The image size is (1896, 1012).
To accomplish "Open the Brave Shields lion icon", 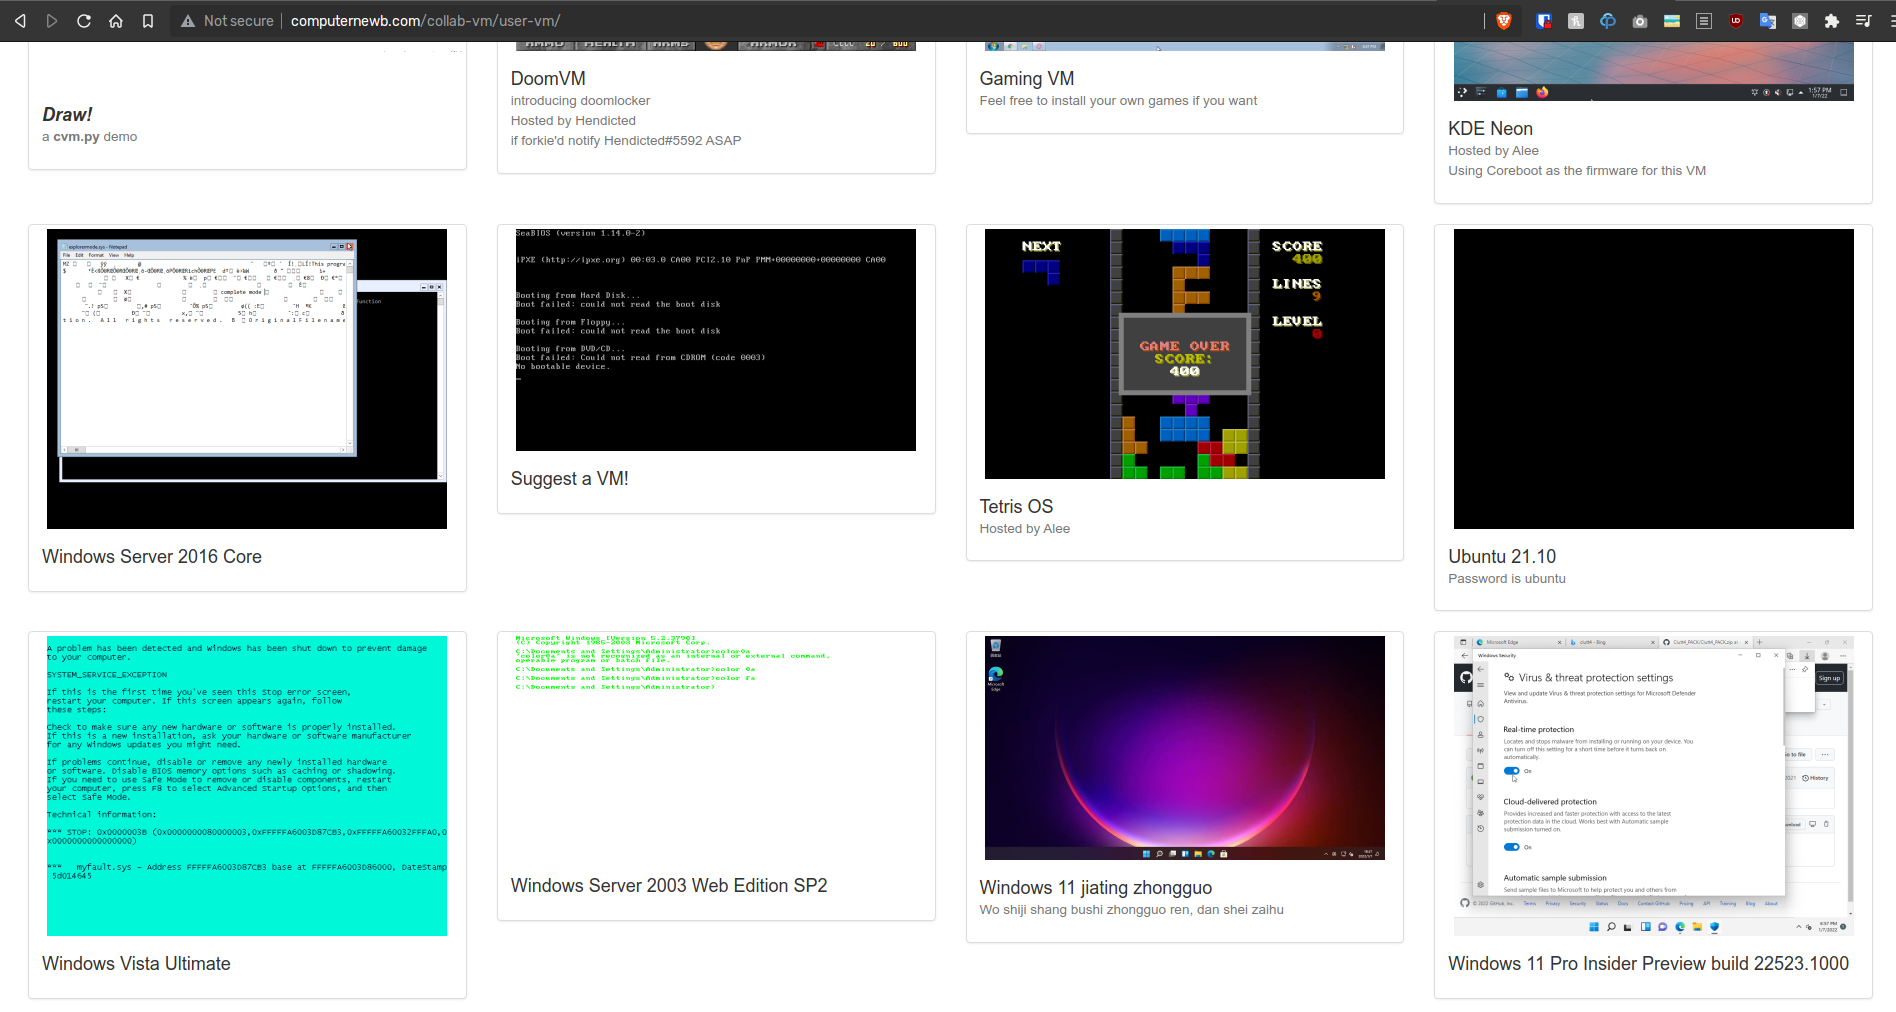I will tap(1503, 21).
